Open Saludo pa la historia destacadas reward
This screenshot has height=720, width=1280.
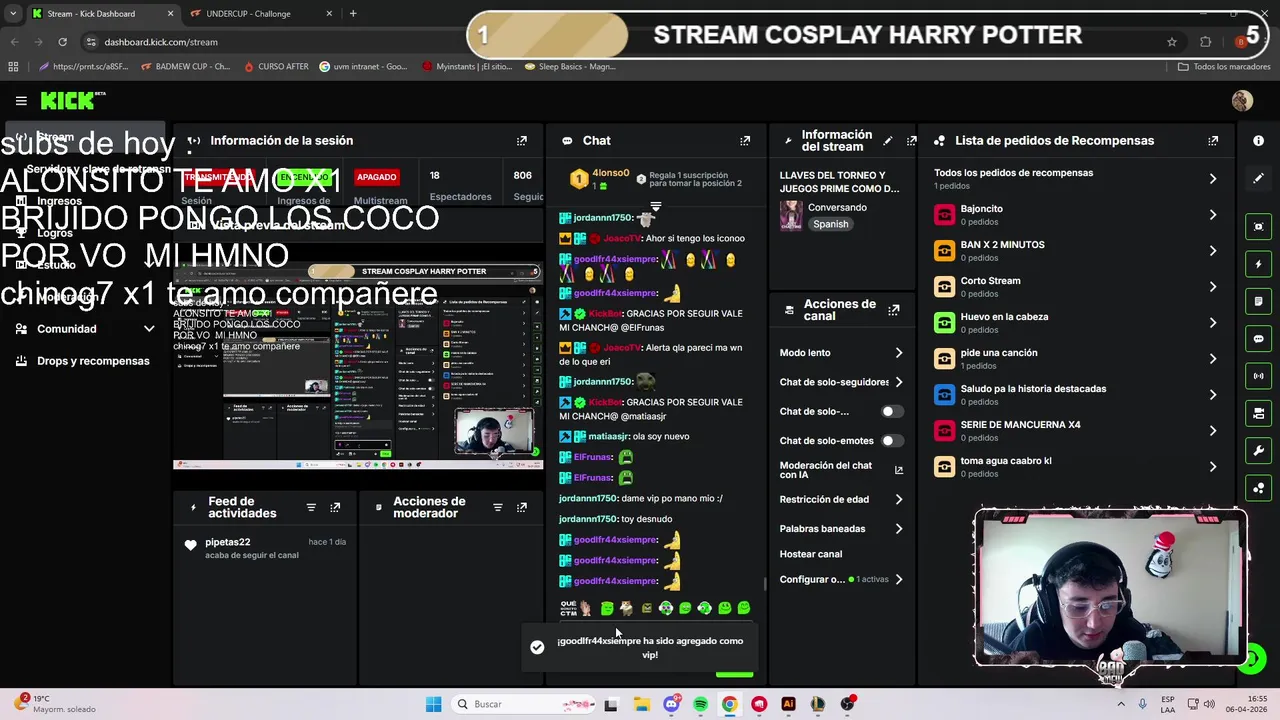(1076, 395)
